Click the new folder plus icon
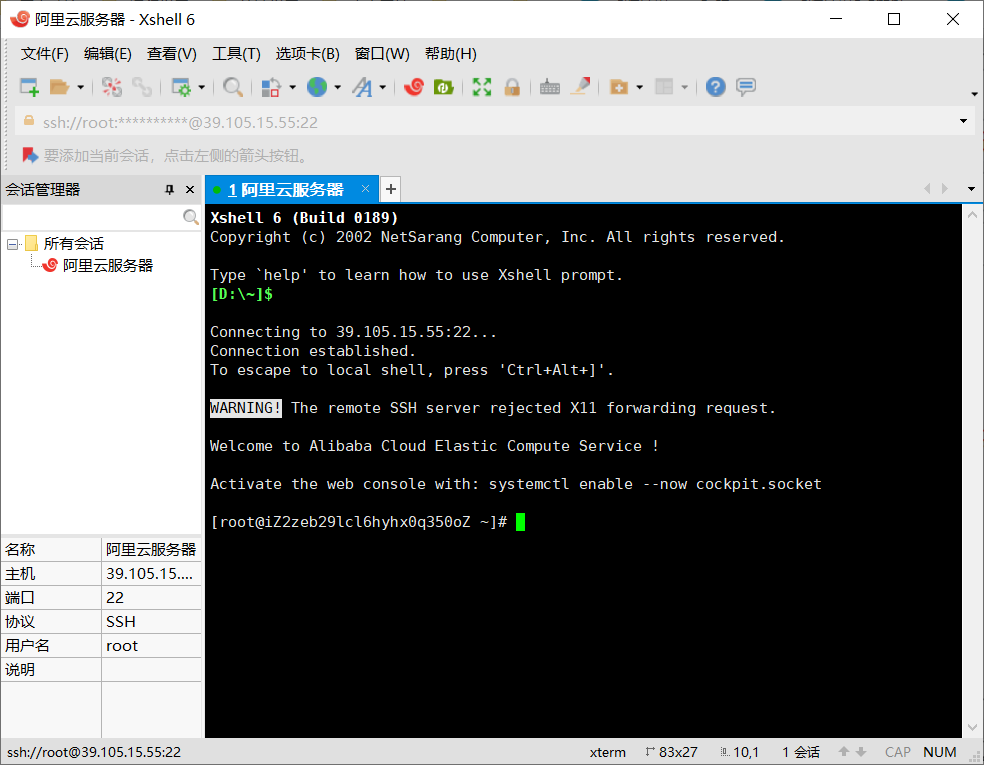 (619, 87)
